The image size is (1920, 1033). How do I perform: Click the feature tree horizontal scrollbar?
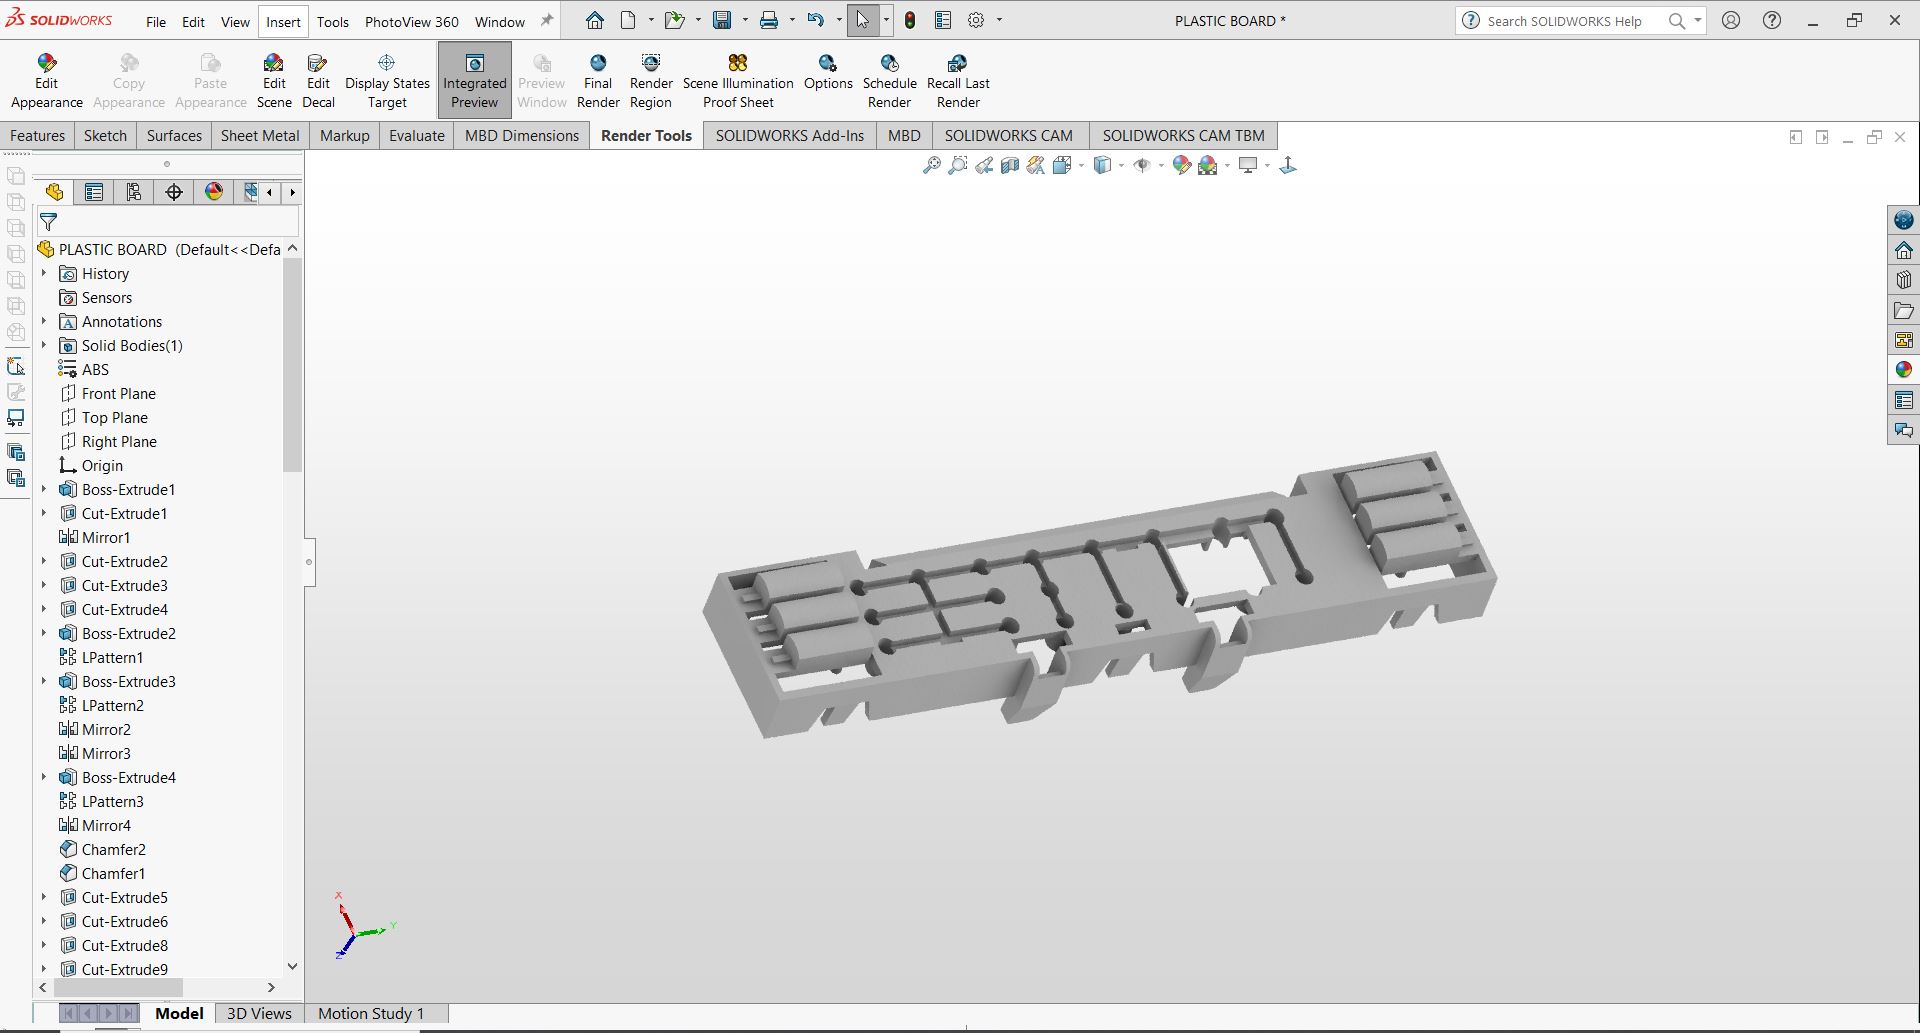coord(118,987)
